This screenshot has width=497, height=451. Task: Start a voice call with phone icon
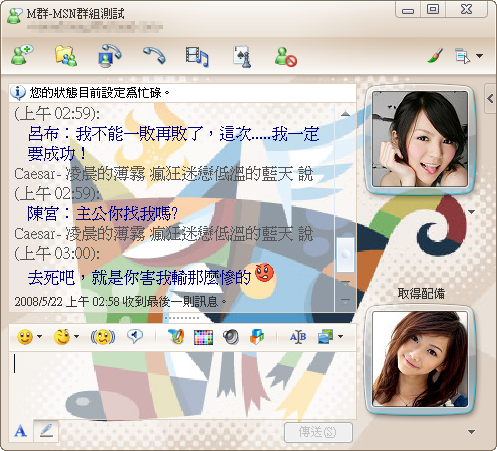(154, 55)
